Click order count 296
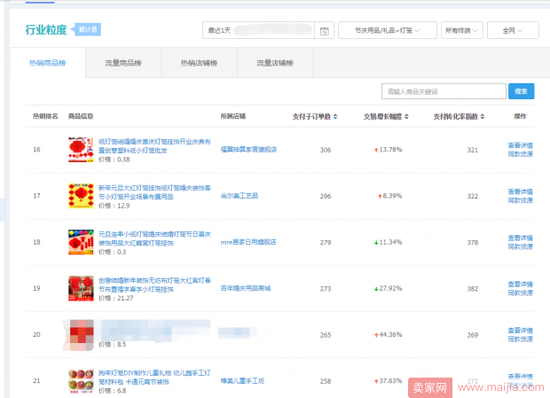 coord(326,196)
